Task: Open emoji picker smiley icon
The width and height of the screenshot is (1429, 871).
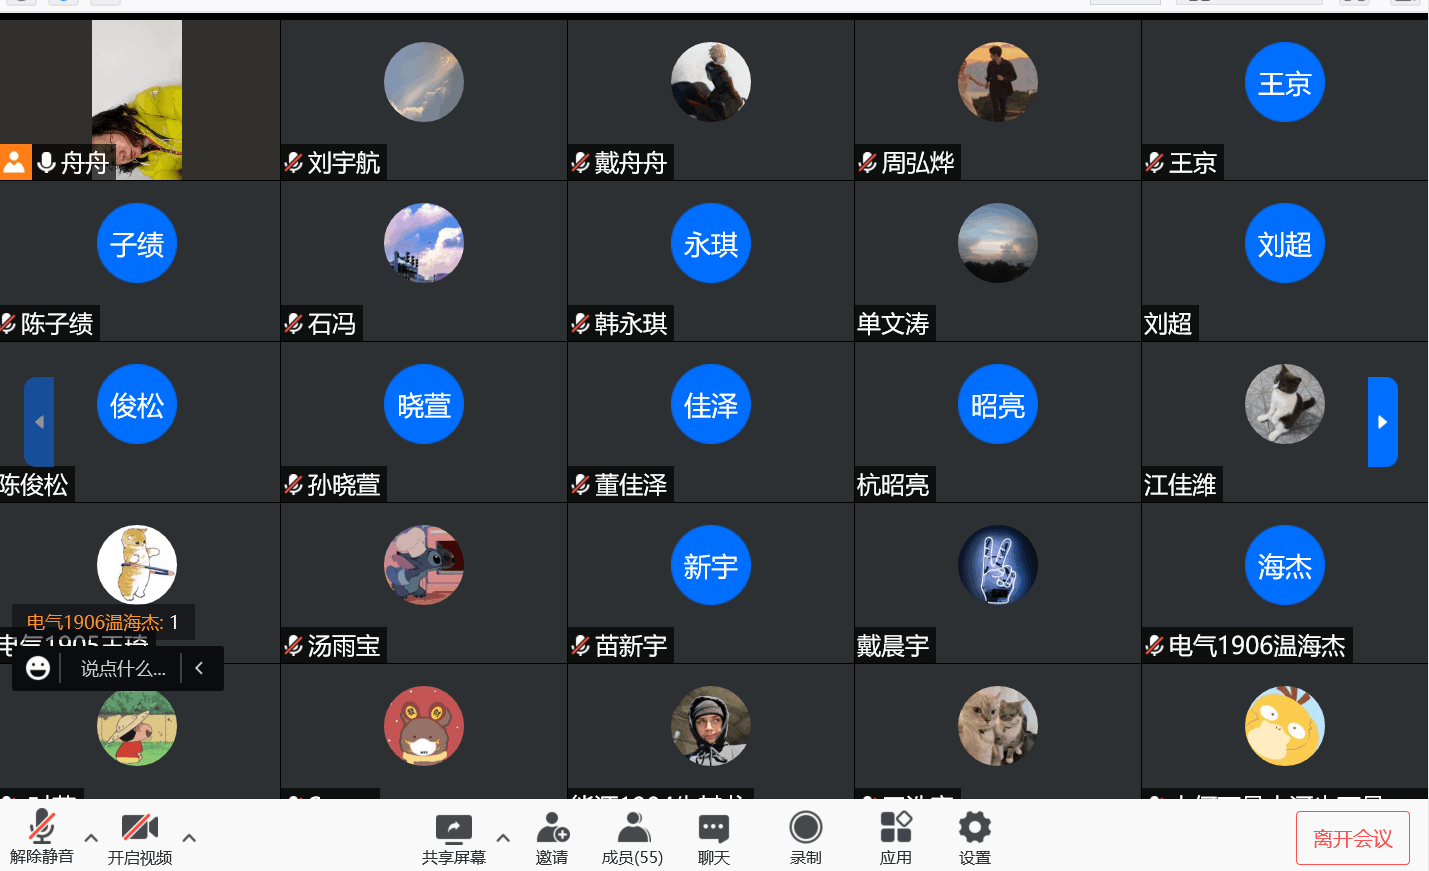Action: [x=38, y=668]
